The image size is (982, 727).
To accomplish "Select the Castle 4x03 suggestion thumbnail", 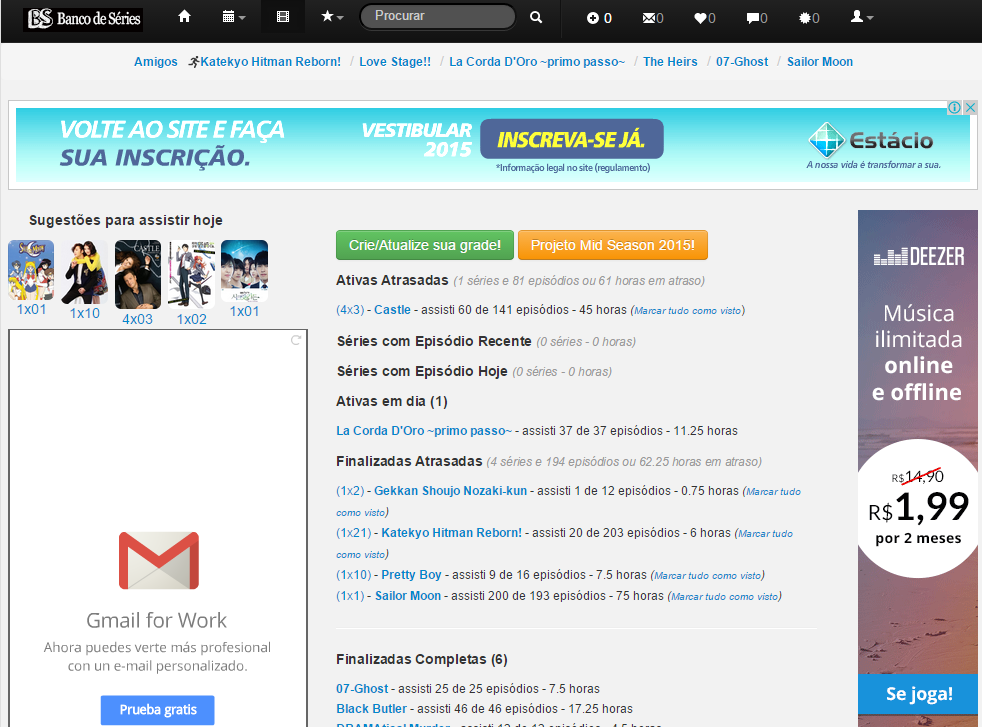I will tap(138, 275).
